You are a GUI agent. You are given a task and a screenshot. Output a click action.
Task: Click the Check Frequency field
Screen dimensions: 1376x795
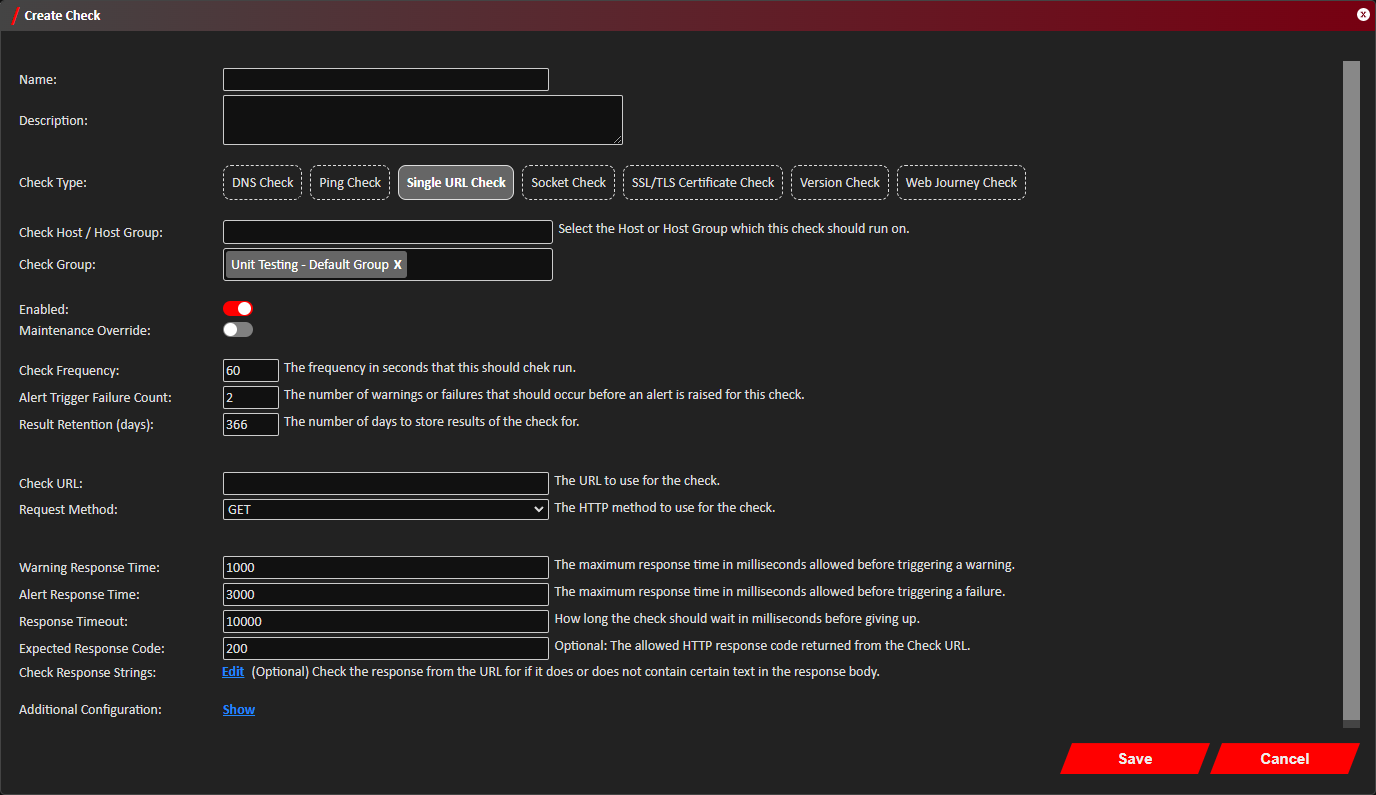pos(251,370)
